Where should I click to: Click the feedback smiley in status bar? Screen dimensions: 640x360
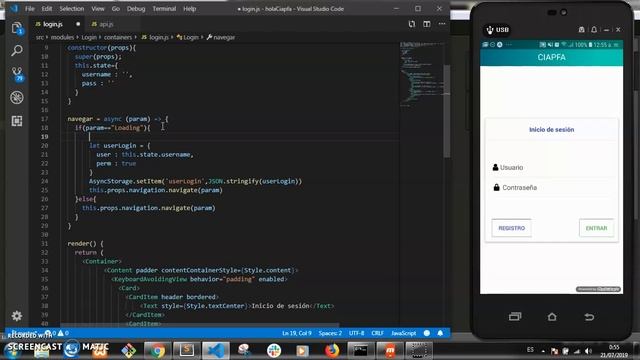[427, 333]
